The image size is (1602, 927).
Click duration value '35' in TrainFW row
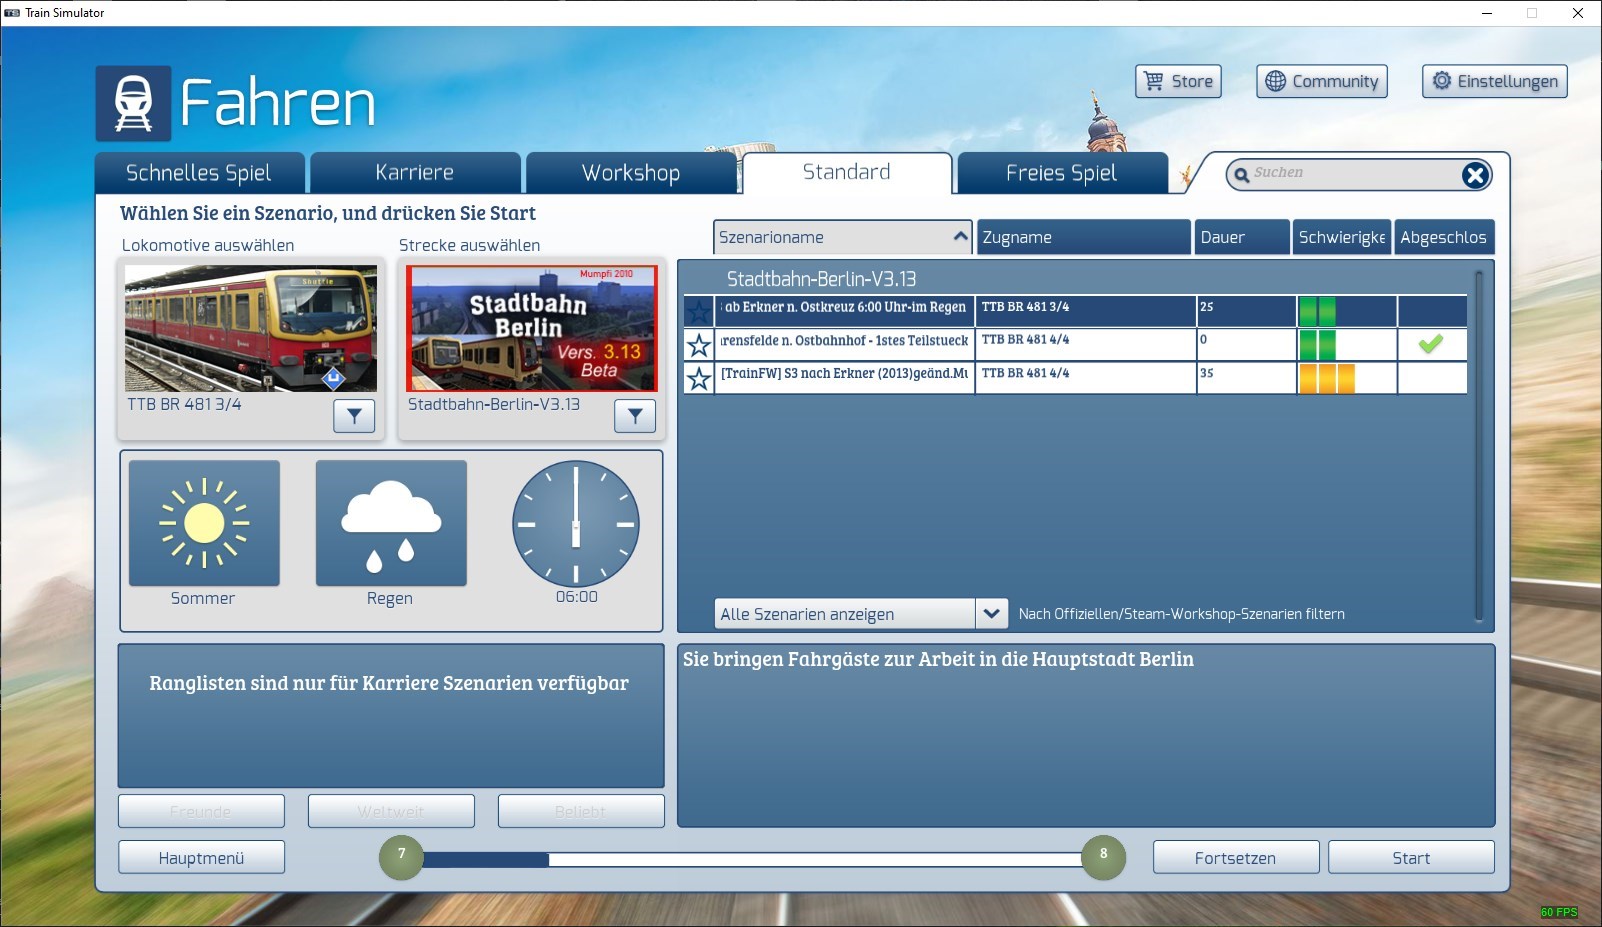1207,373
